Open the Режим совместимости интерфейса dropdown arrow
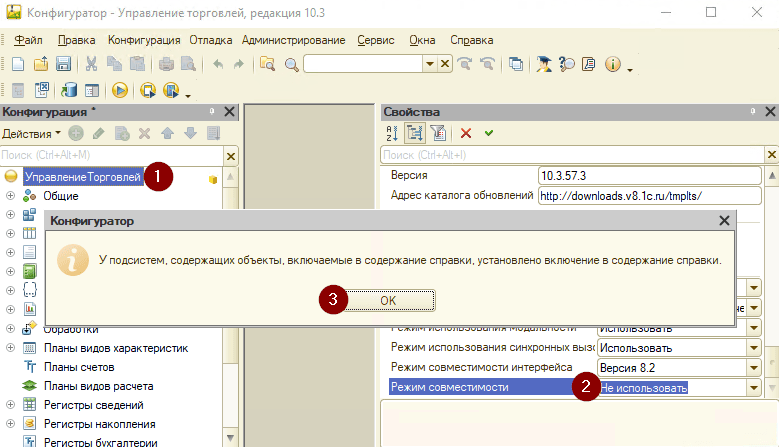779x447 pixels. (754, 368)
